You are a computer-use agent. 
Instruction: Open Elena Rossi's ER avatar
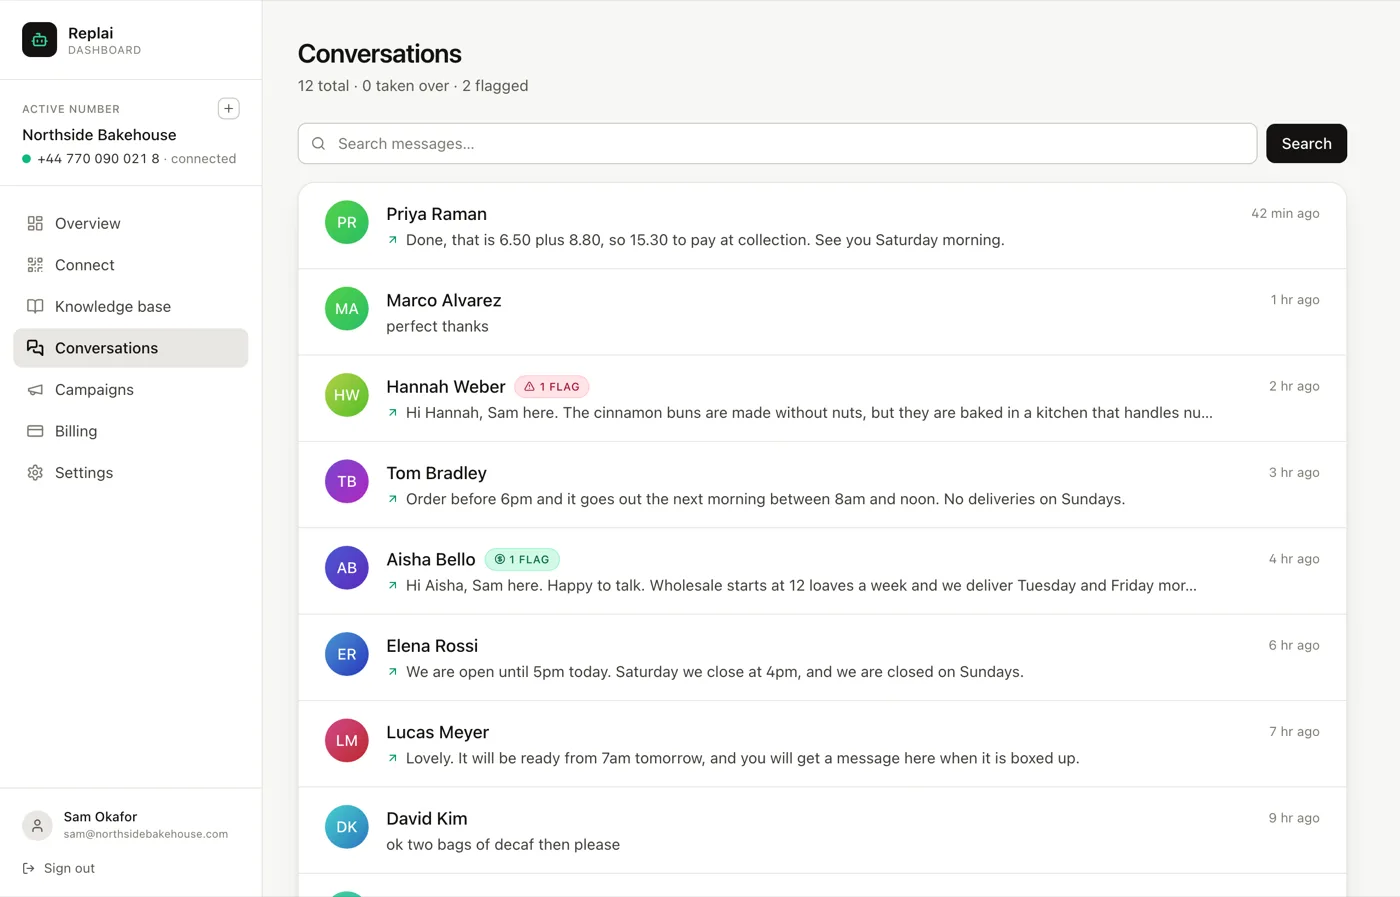coord(347,654)
